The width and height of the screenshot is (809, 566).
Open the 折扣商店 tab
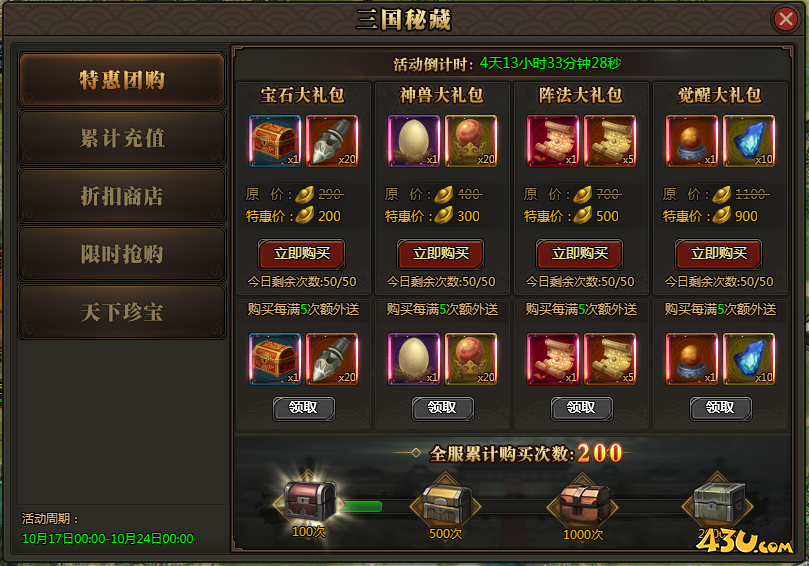pos(122,196)
